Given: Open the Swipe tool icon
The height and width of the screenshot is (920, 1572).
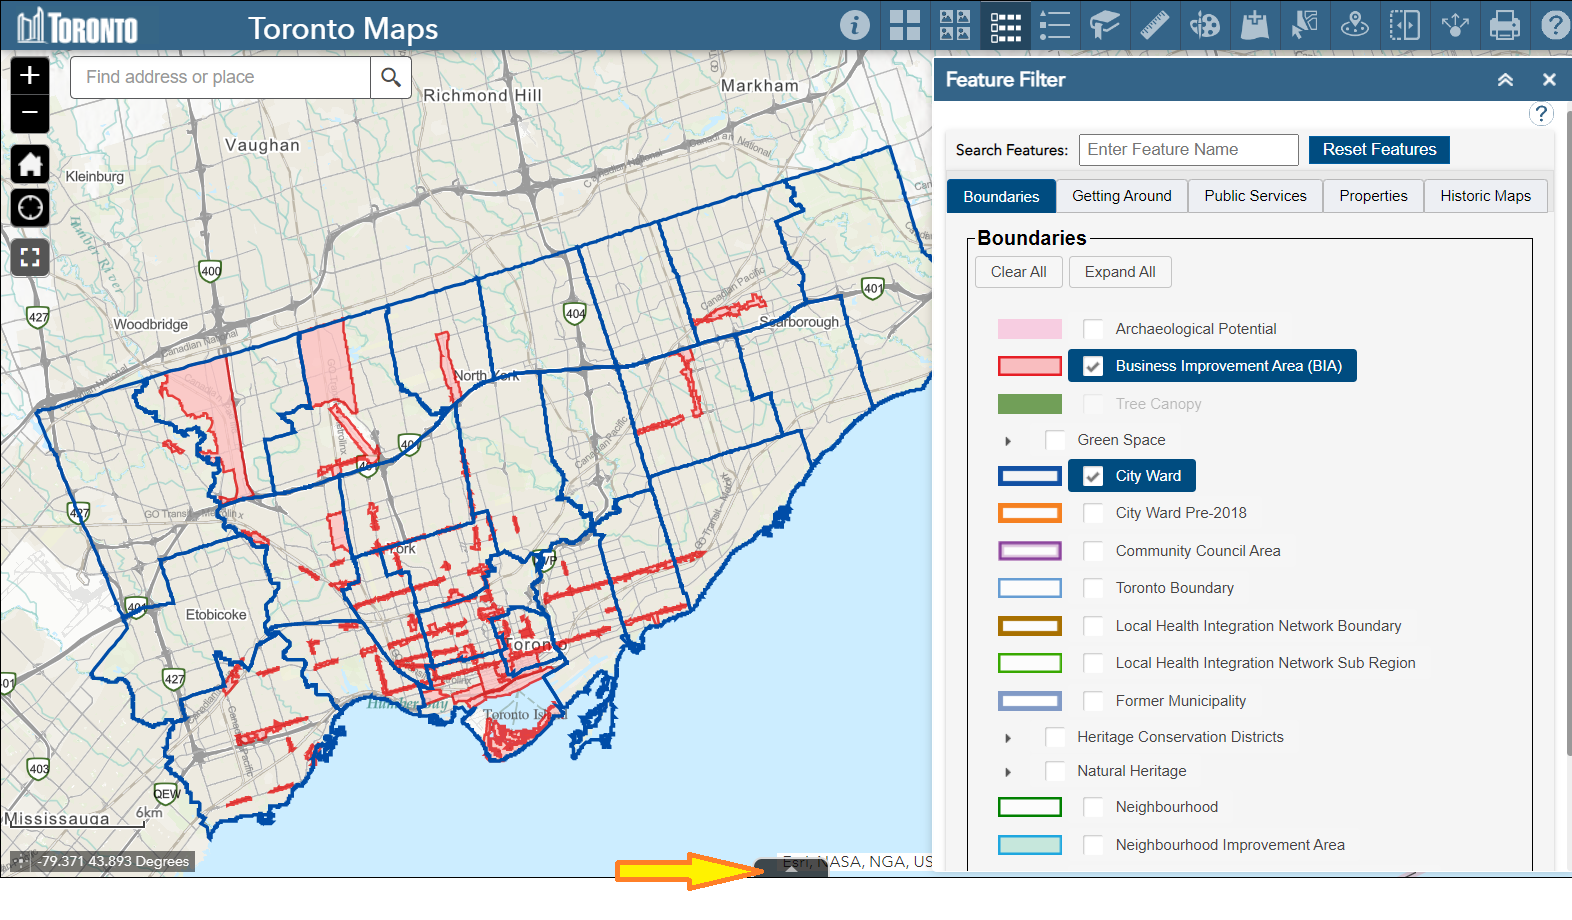Looking at the screenshot, I should (x=1404, y=25).
